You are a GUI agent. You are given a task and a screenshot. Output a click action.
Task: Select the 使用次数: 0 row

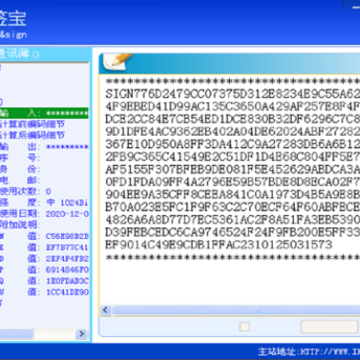[x=26, y=192]
